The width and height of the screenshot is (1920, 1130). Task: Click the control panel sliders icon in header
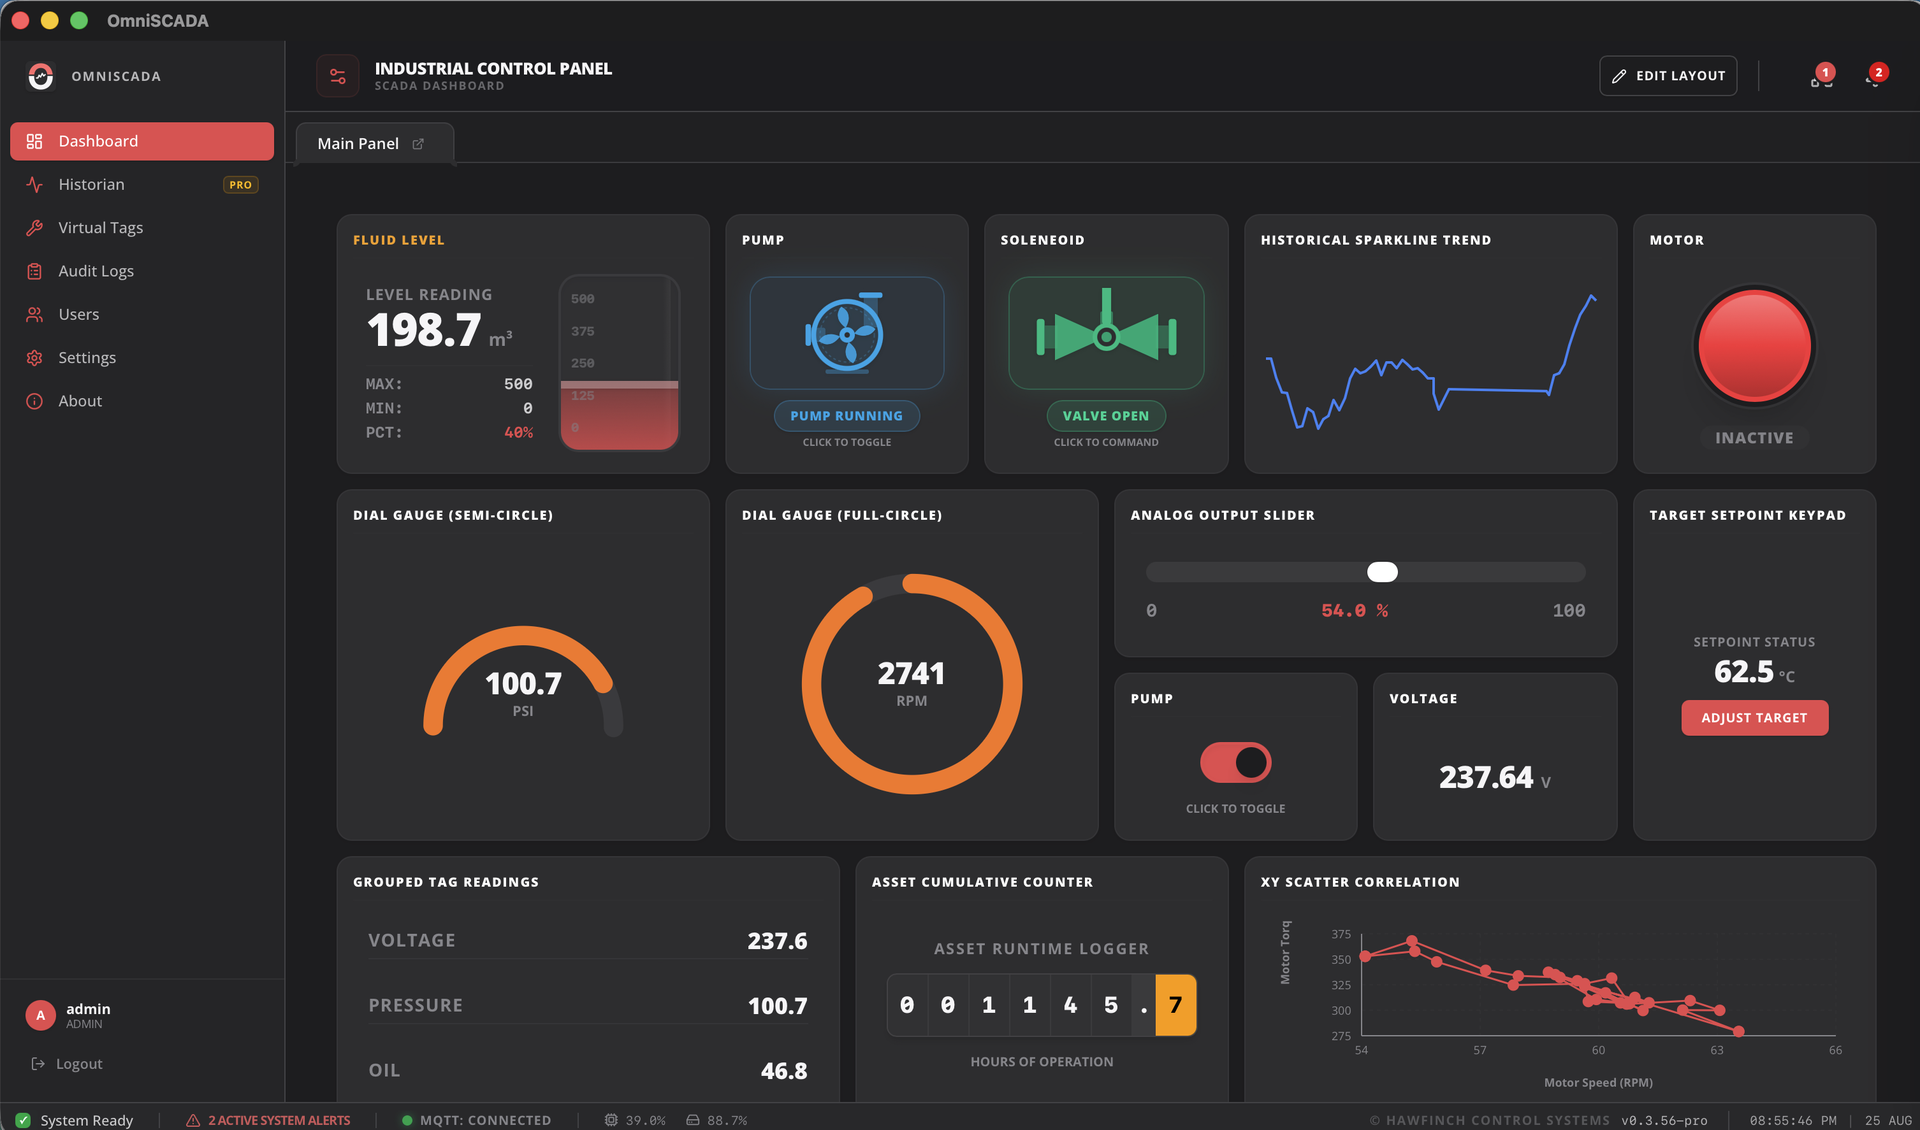337,76
